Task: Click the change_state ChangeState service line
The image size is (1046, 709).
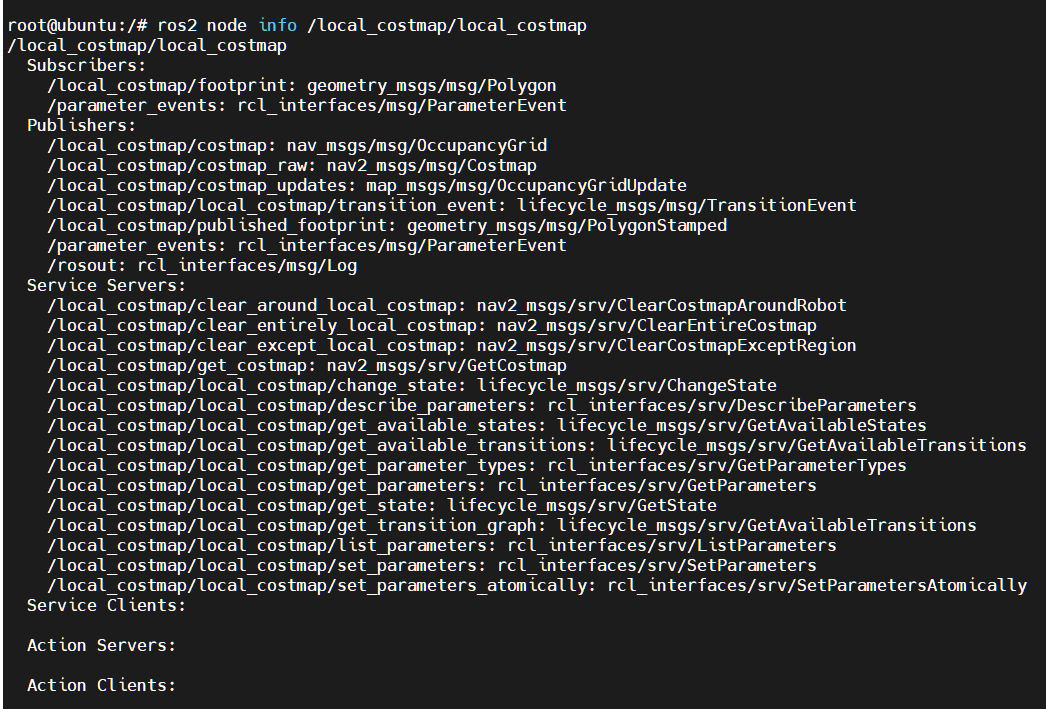Action: coord(412,386)
